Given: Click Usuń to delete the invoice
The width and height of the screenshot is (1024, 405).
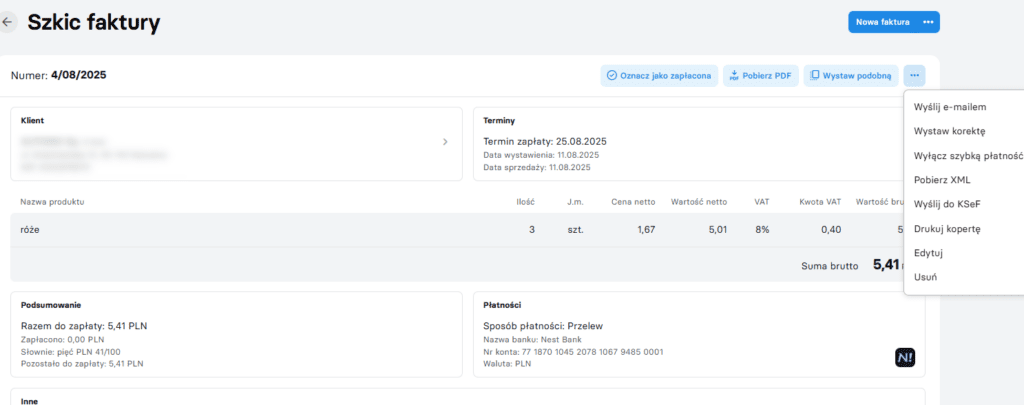Looking at the screenshot, I should (x=925, y=277).
